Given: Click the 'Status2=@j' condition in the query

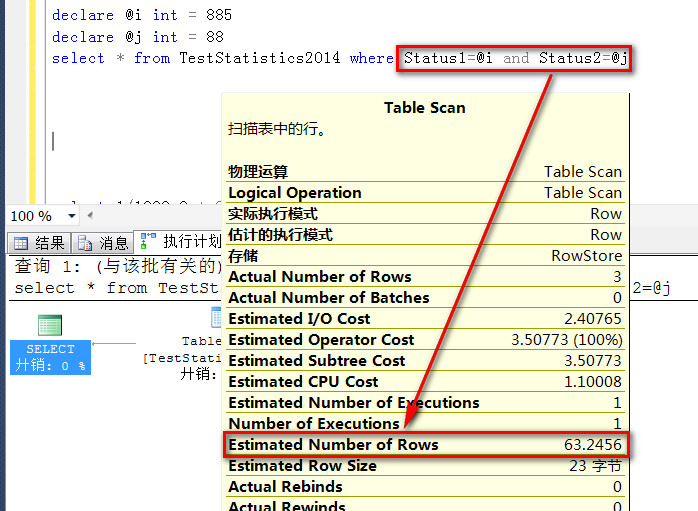Looking at the screenshot, I should 583,58.
